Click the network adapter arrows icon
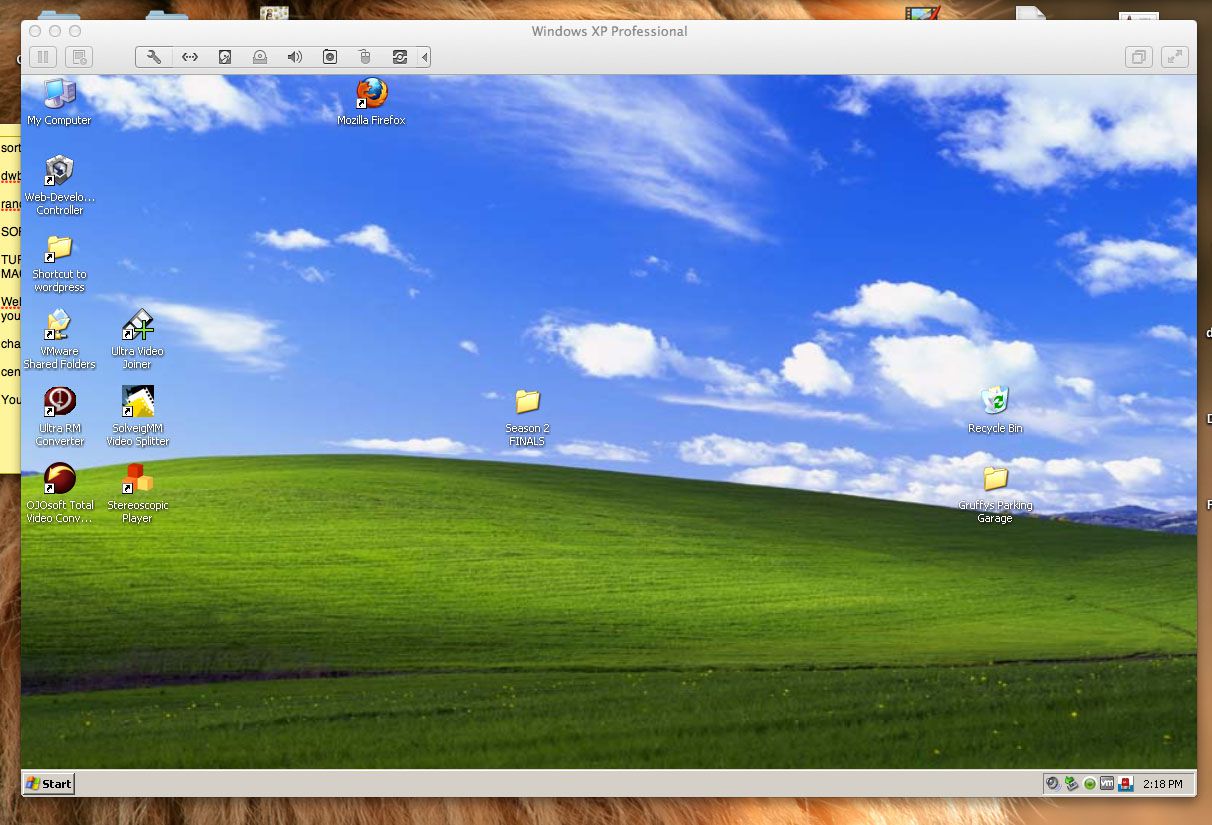The width and height of the screenshot is (1212, 825). pyautogui.click(x=189, y=57)
